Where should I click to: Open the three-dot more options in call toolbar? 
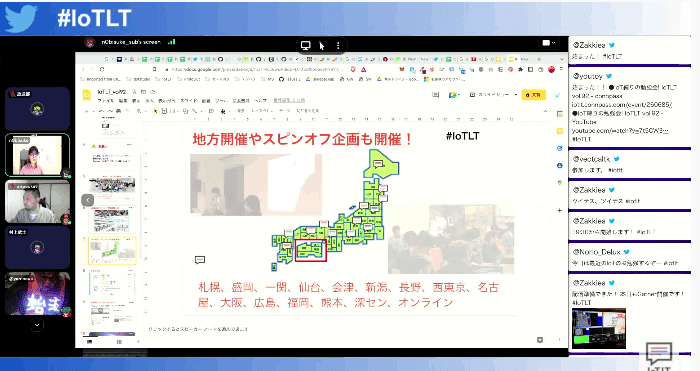pos(338,46)
